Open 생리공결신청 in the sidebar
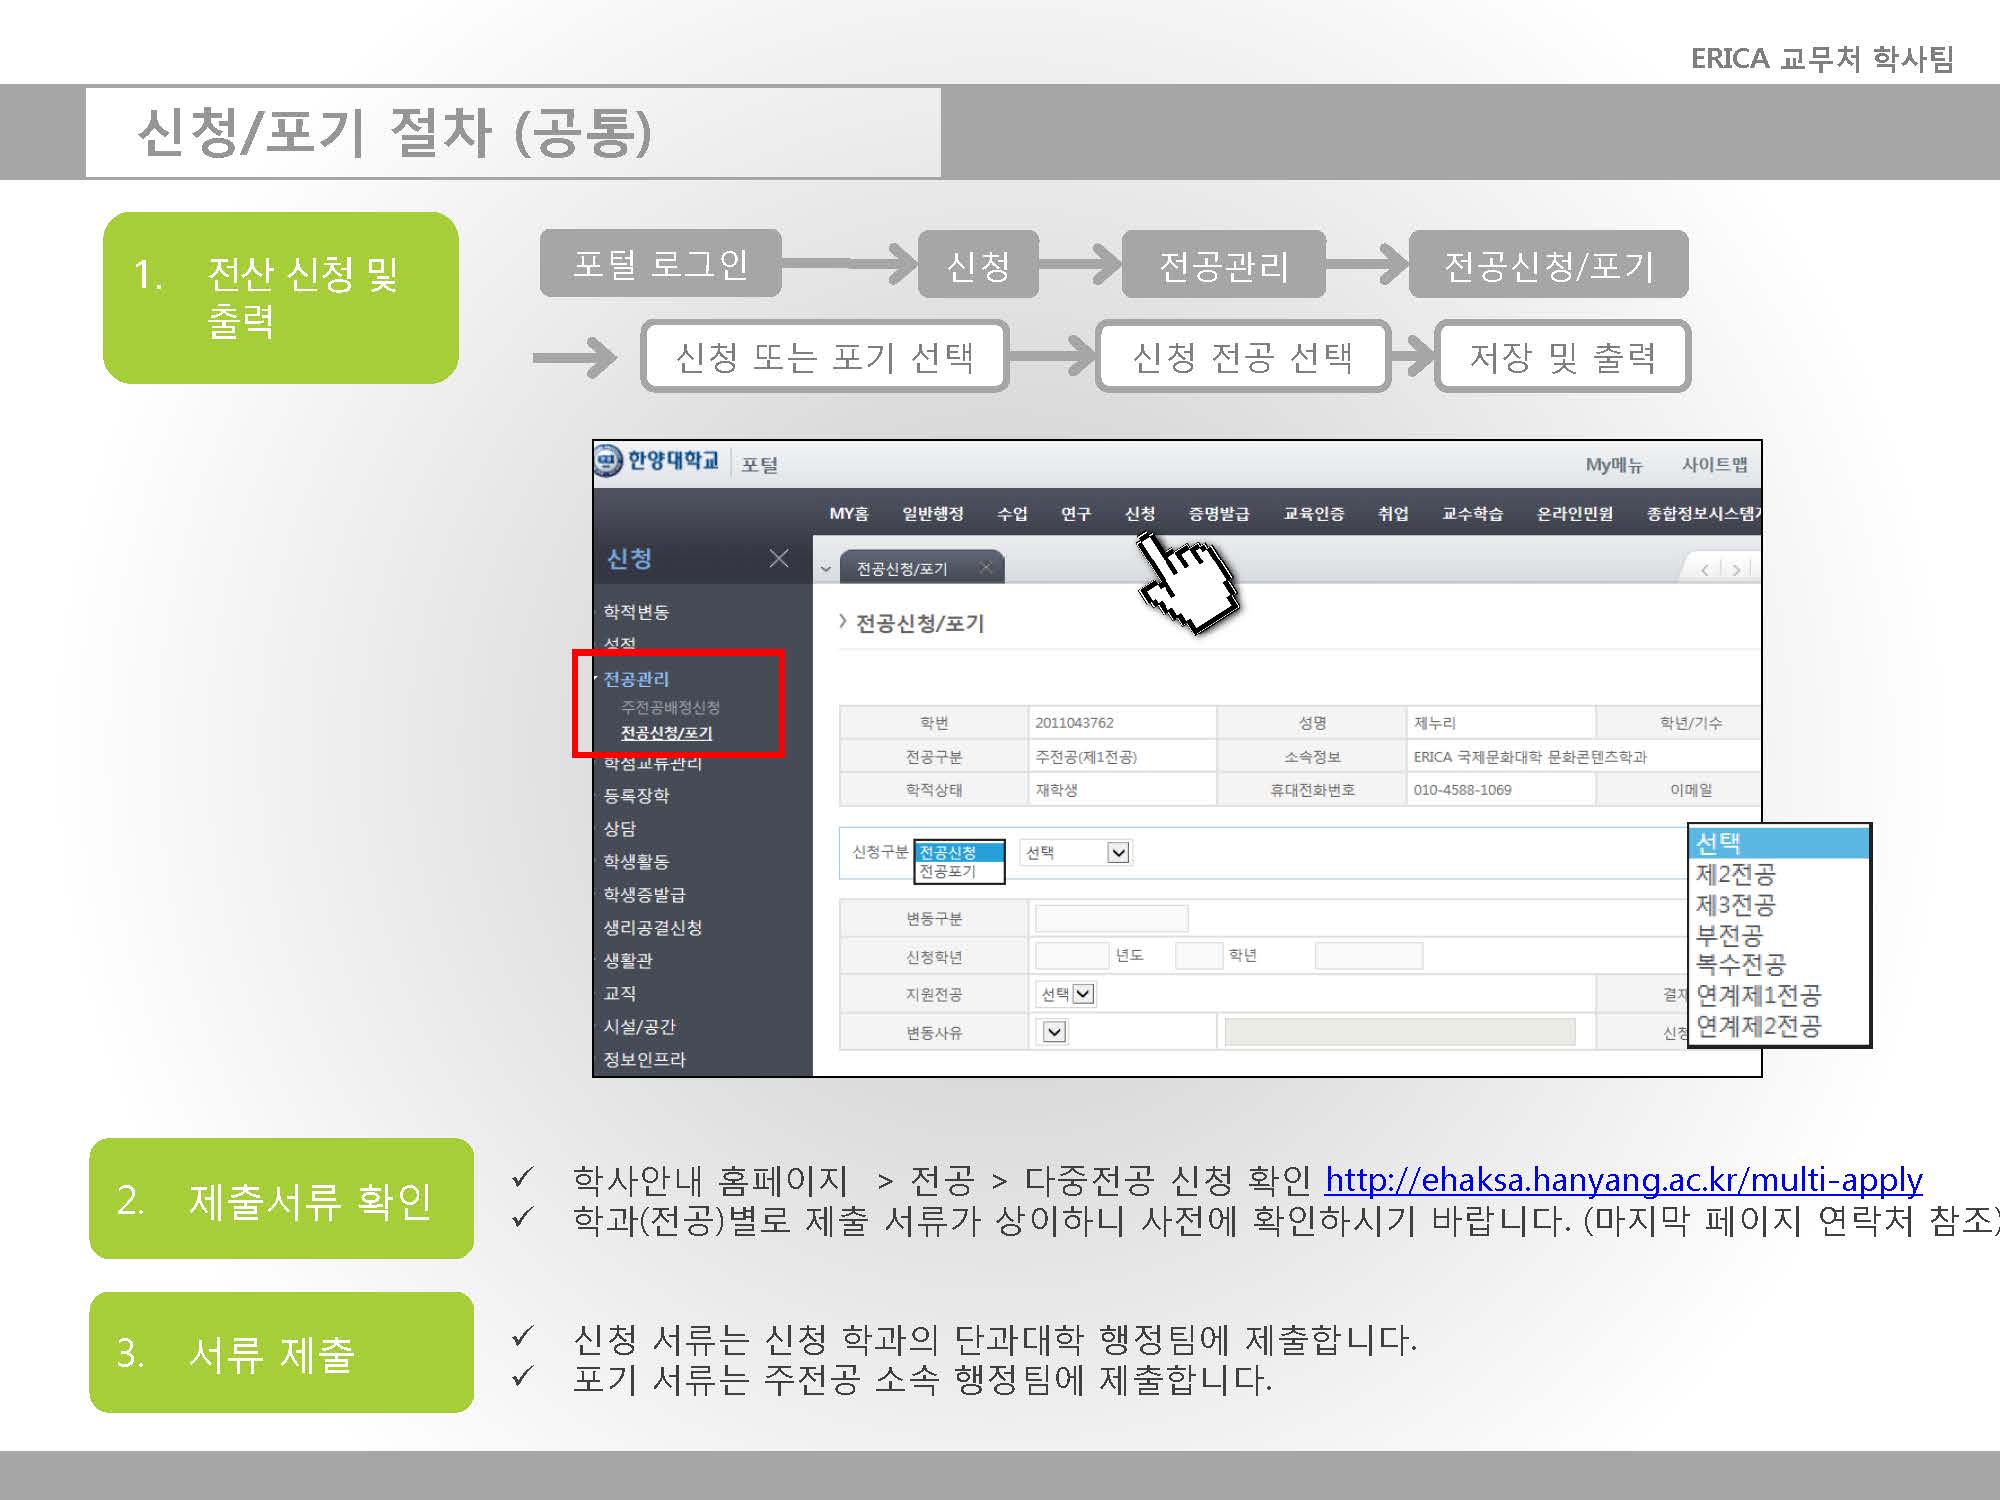 click(652, 928)
